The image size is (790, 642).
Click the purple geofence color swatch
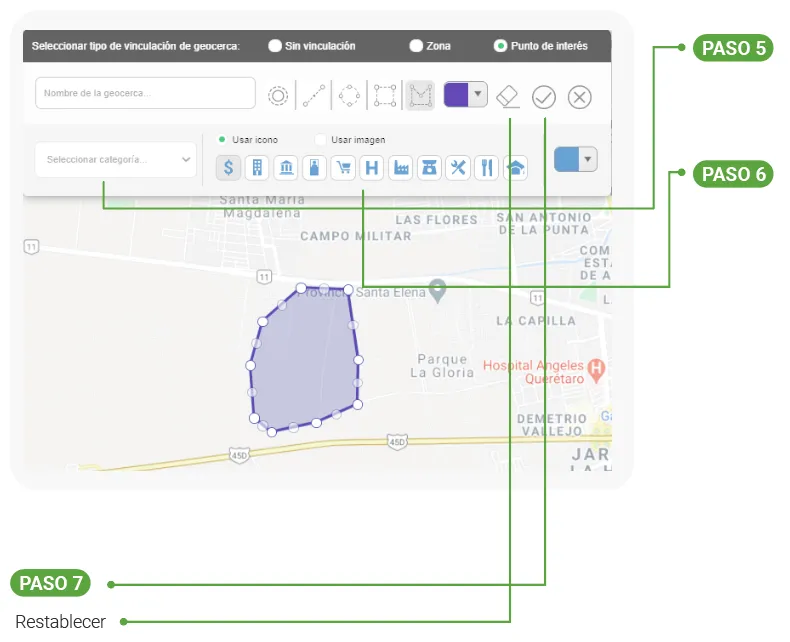click(456, 94)
